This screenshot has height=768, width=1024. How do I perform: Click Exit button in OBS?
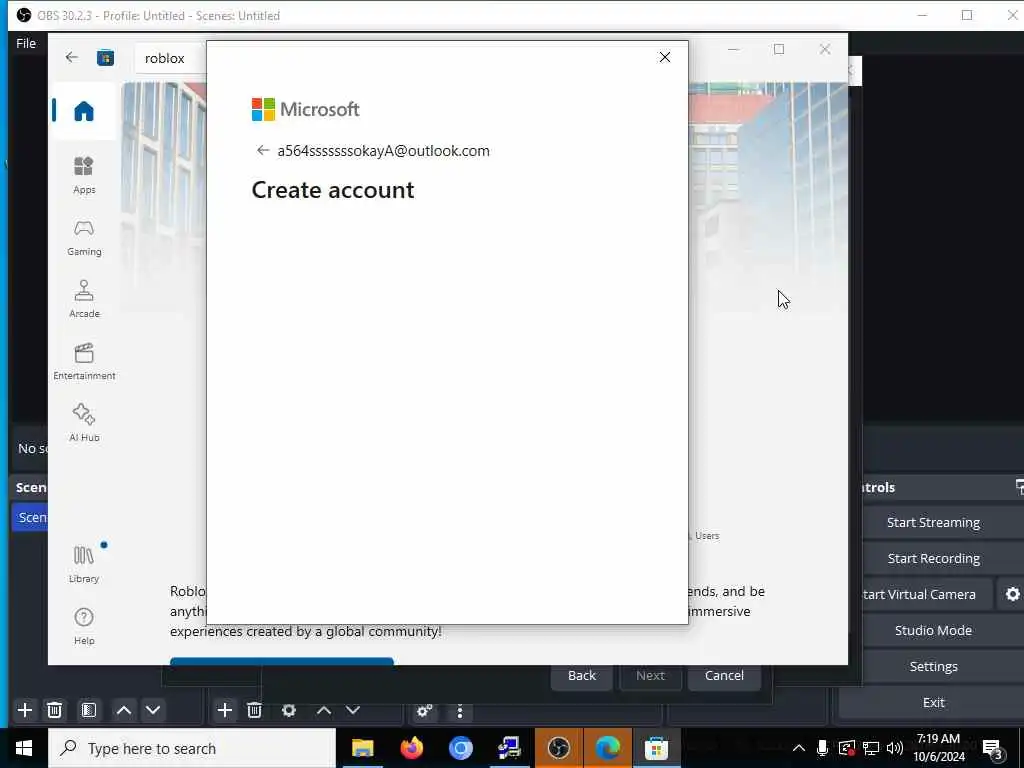[933, 702]
